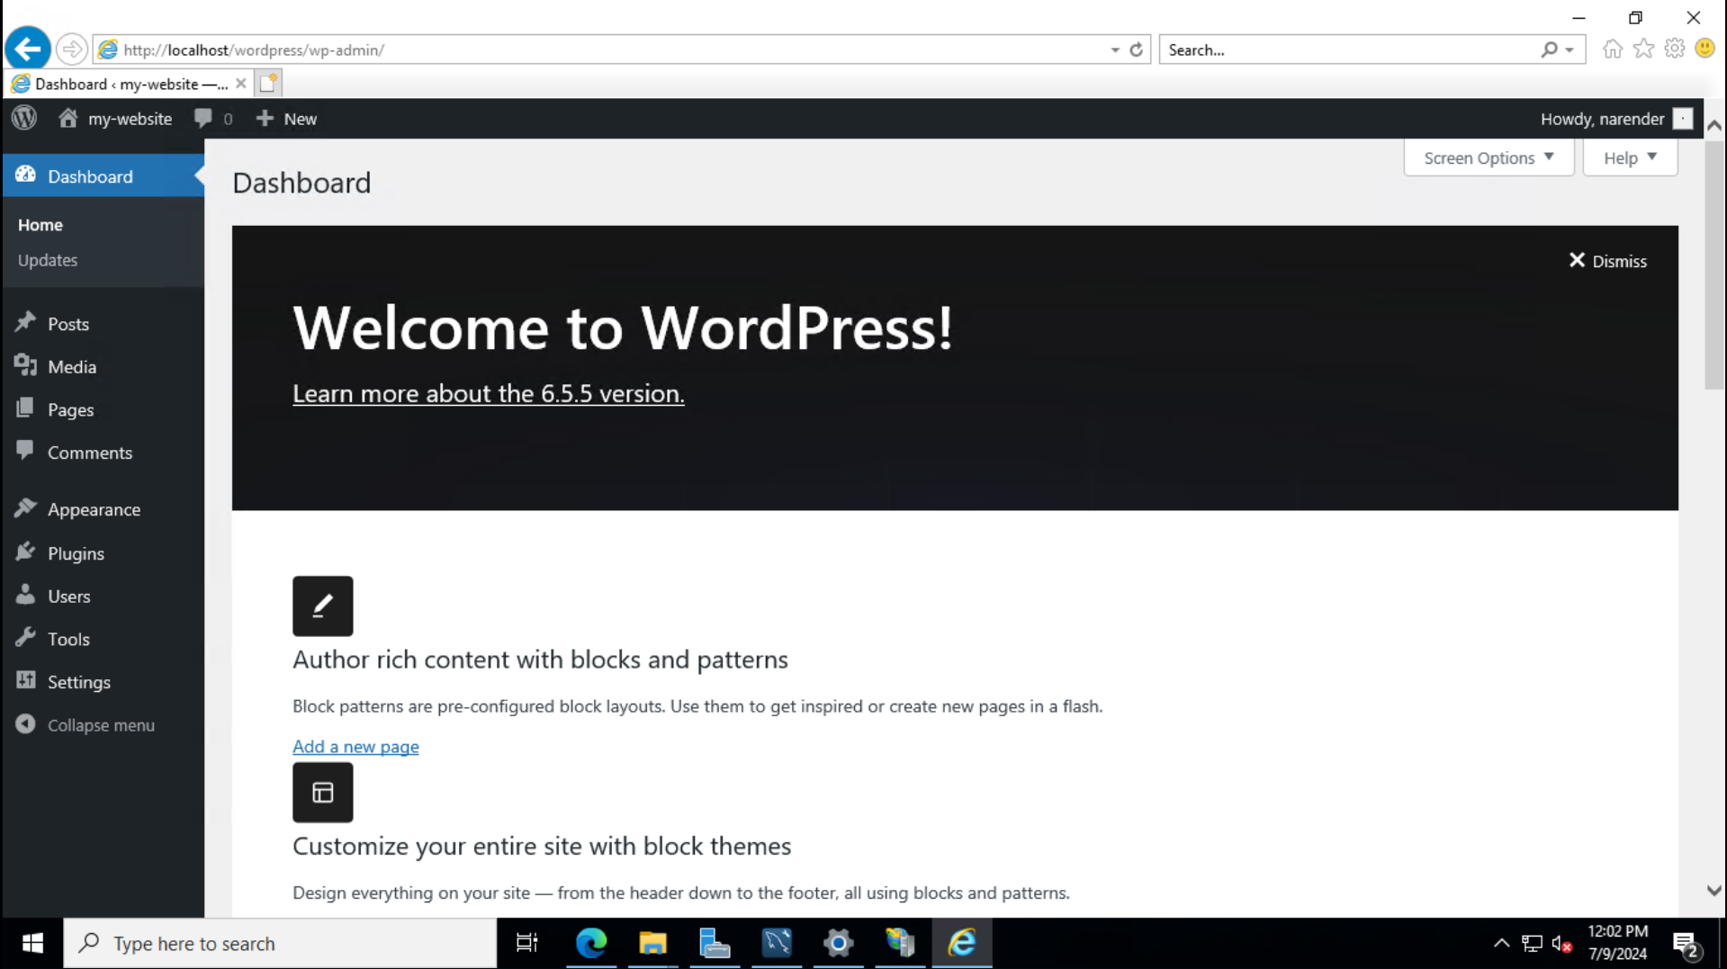The height and width of the screenshot is (969, 1727).
Task: Click the Add a new page link
Action: [x=355, y=746]
